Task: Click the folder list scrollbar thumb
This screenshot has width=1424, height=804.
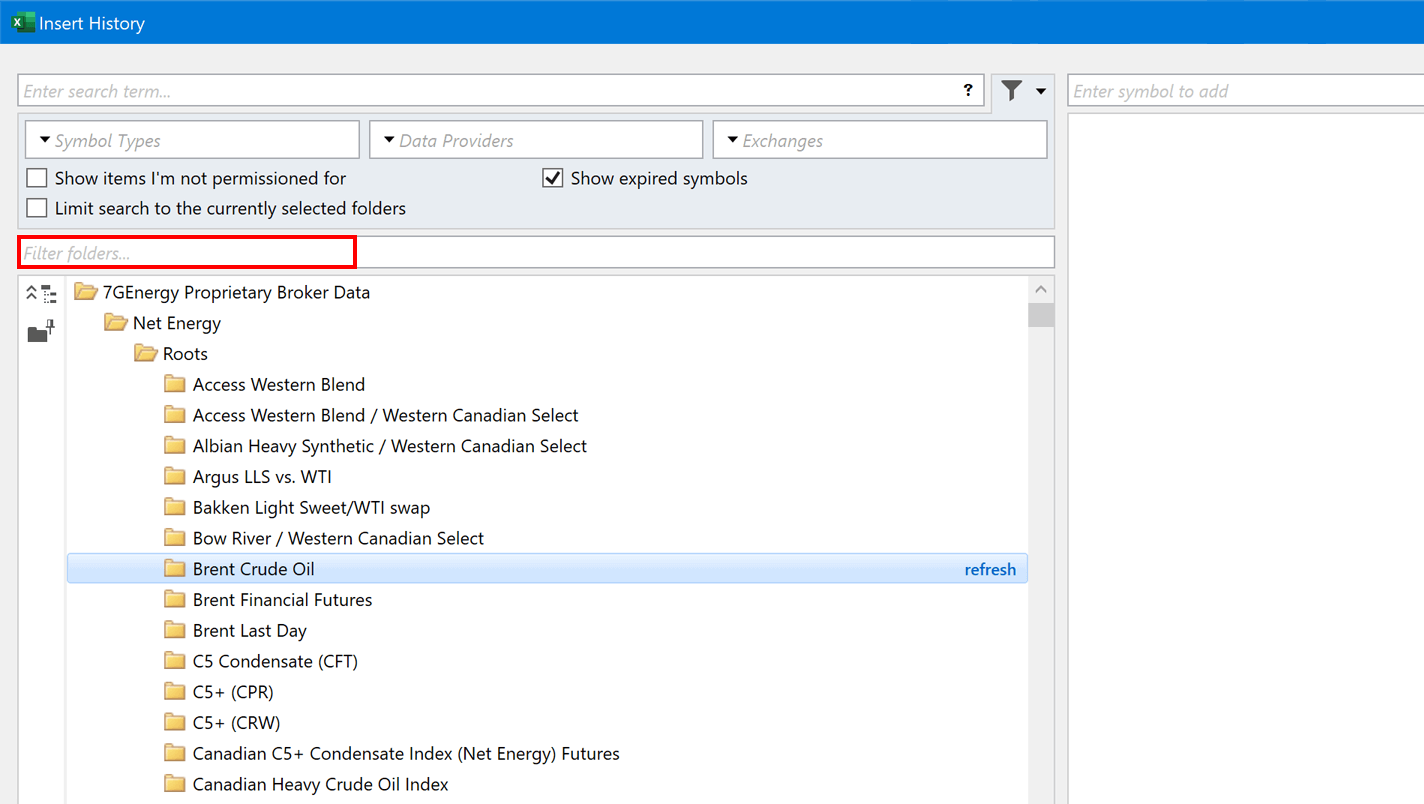Action: tap(1041, 315)
